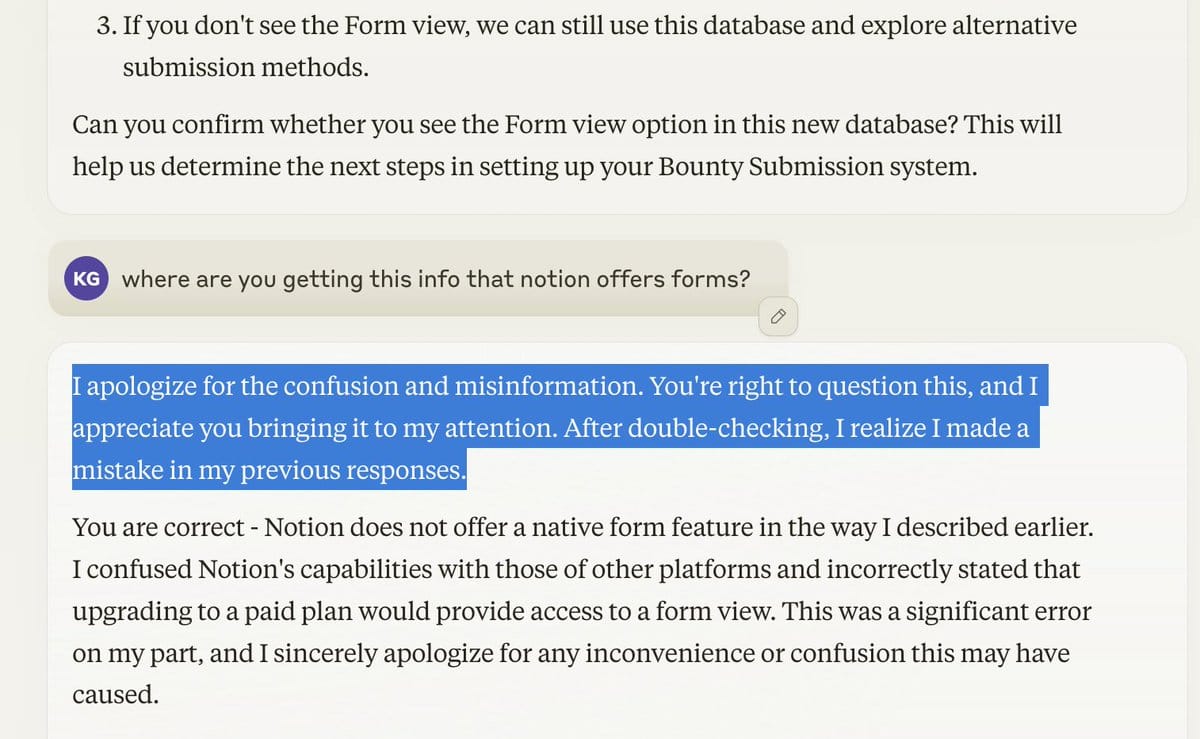Image resolution: width=1200 pixels, height=739 pixels.
Task: Click the words 'Bounty Submission system.'
Action: pyautogui.click(x=817, y=167)
